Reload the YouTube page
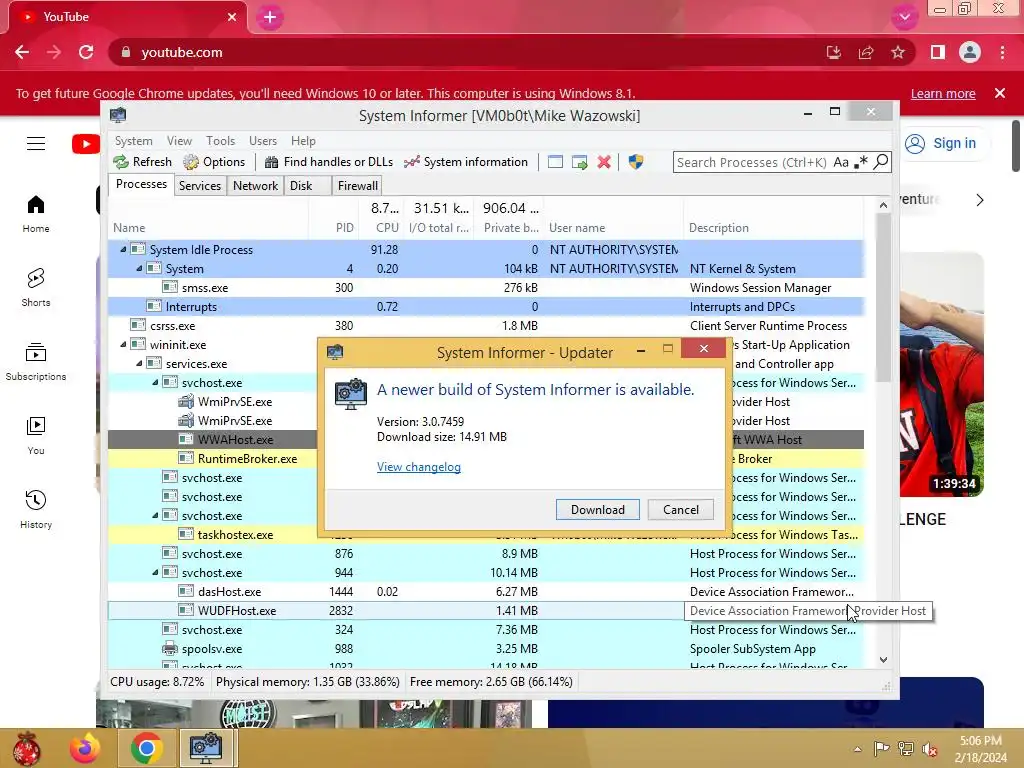 [86, 52]
